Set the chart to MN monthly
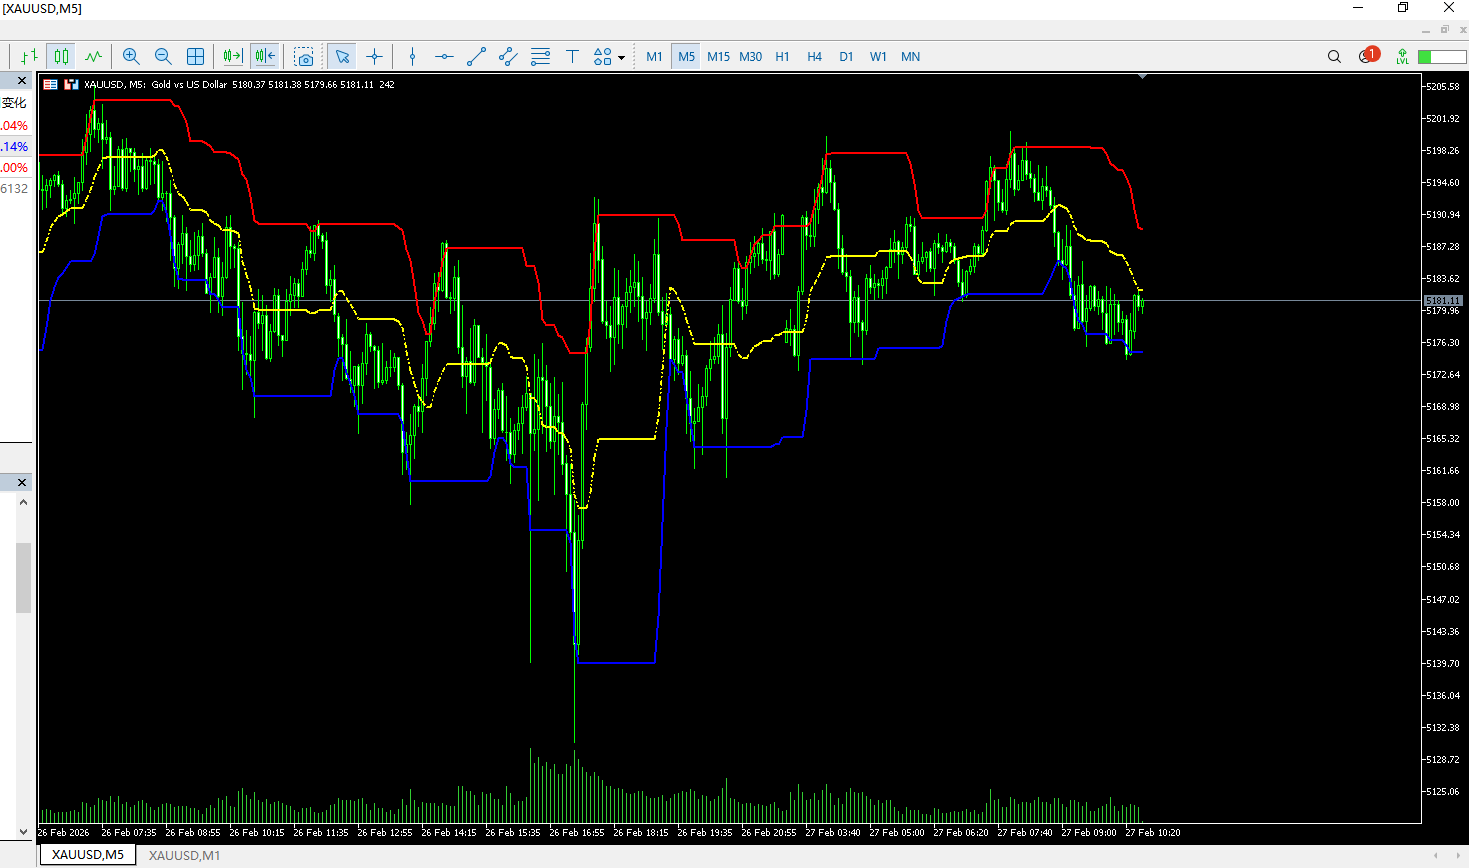 910,57
